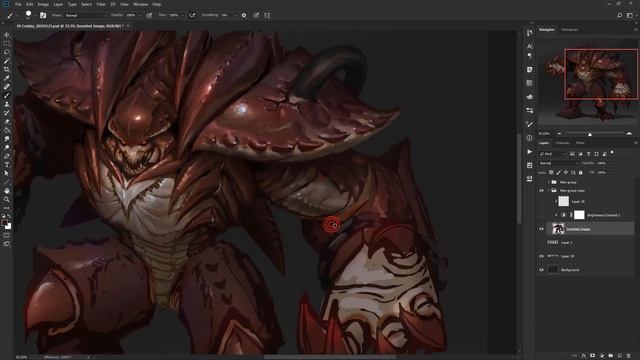Click the create new layer icon
Image resolution: width=640 pixels, height=360 pixels.
click(620, 356)
